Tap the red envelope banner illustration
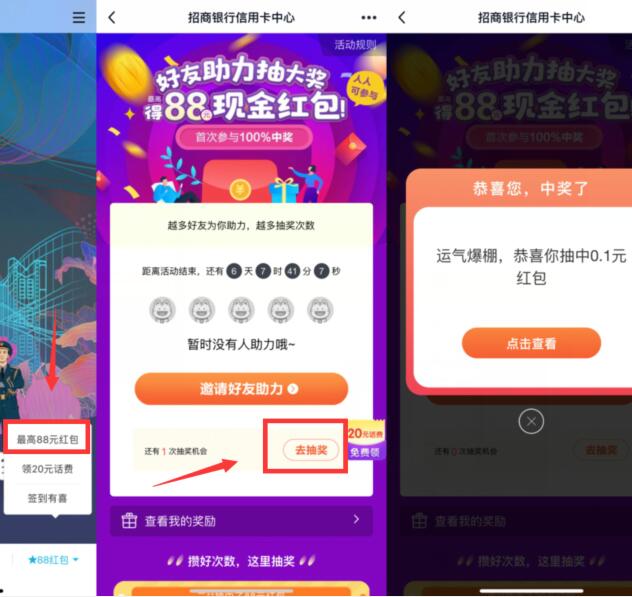 point(239,181)
